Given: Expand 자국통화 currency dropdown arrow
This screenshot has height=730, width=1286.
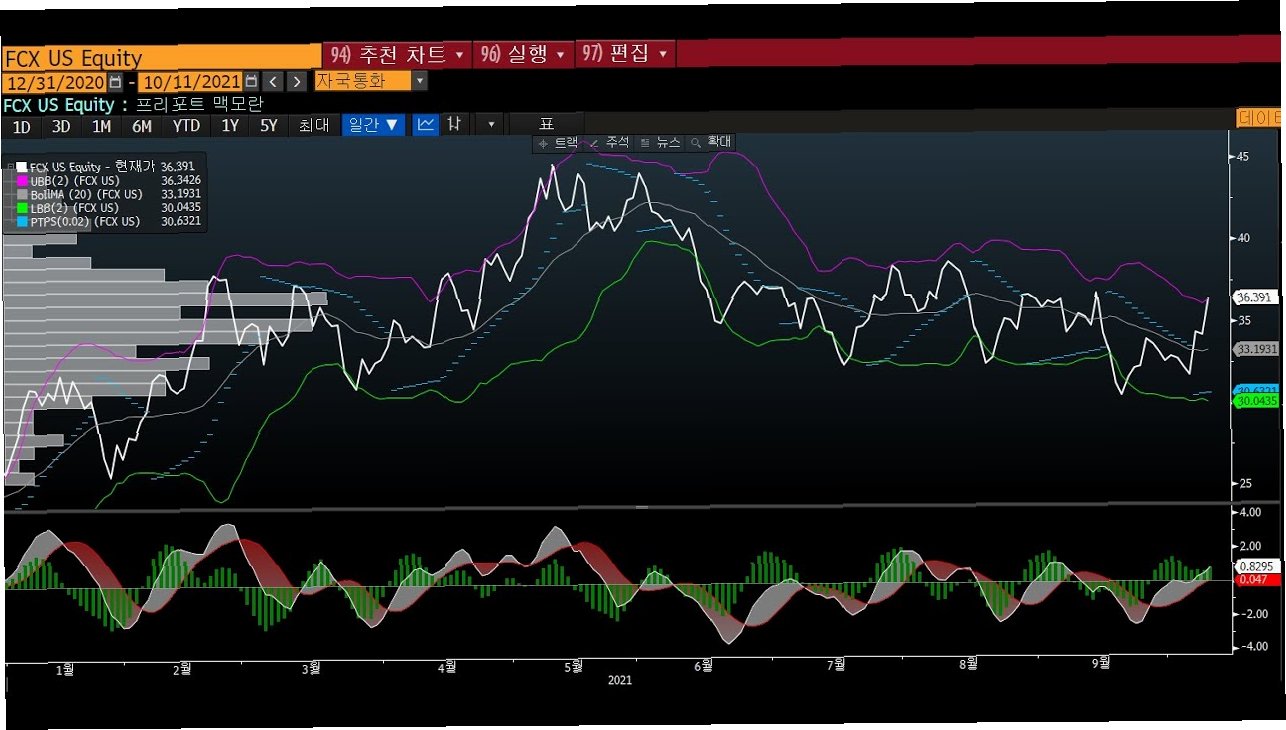Looking at the screenshot, I should pos(420,81).
